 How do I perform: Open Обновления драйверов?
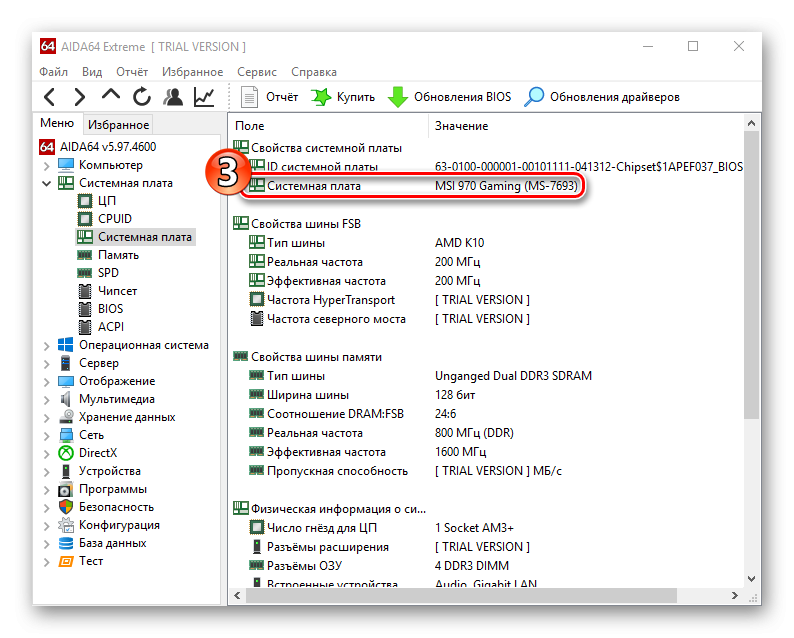(602, 97)
